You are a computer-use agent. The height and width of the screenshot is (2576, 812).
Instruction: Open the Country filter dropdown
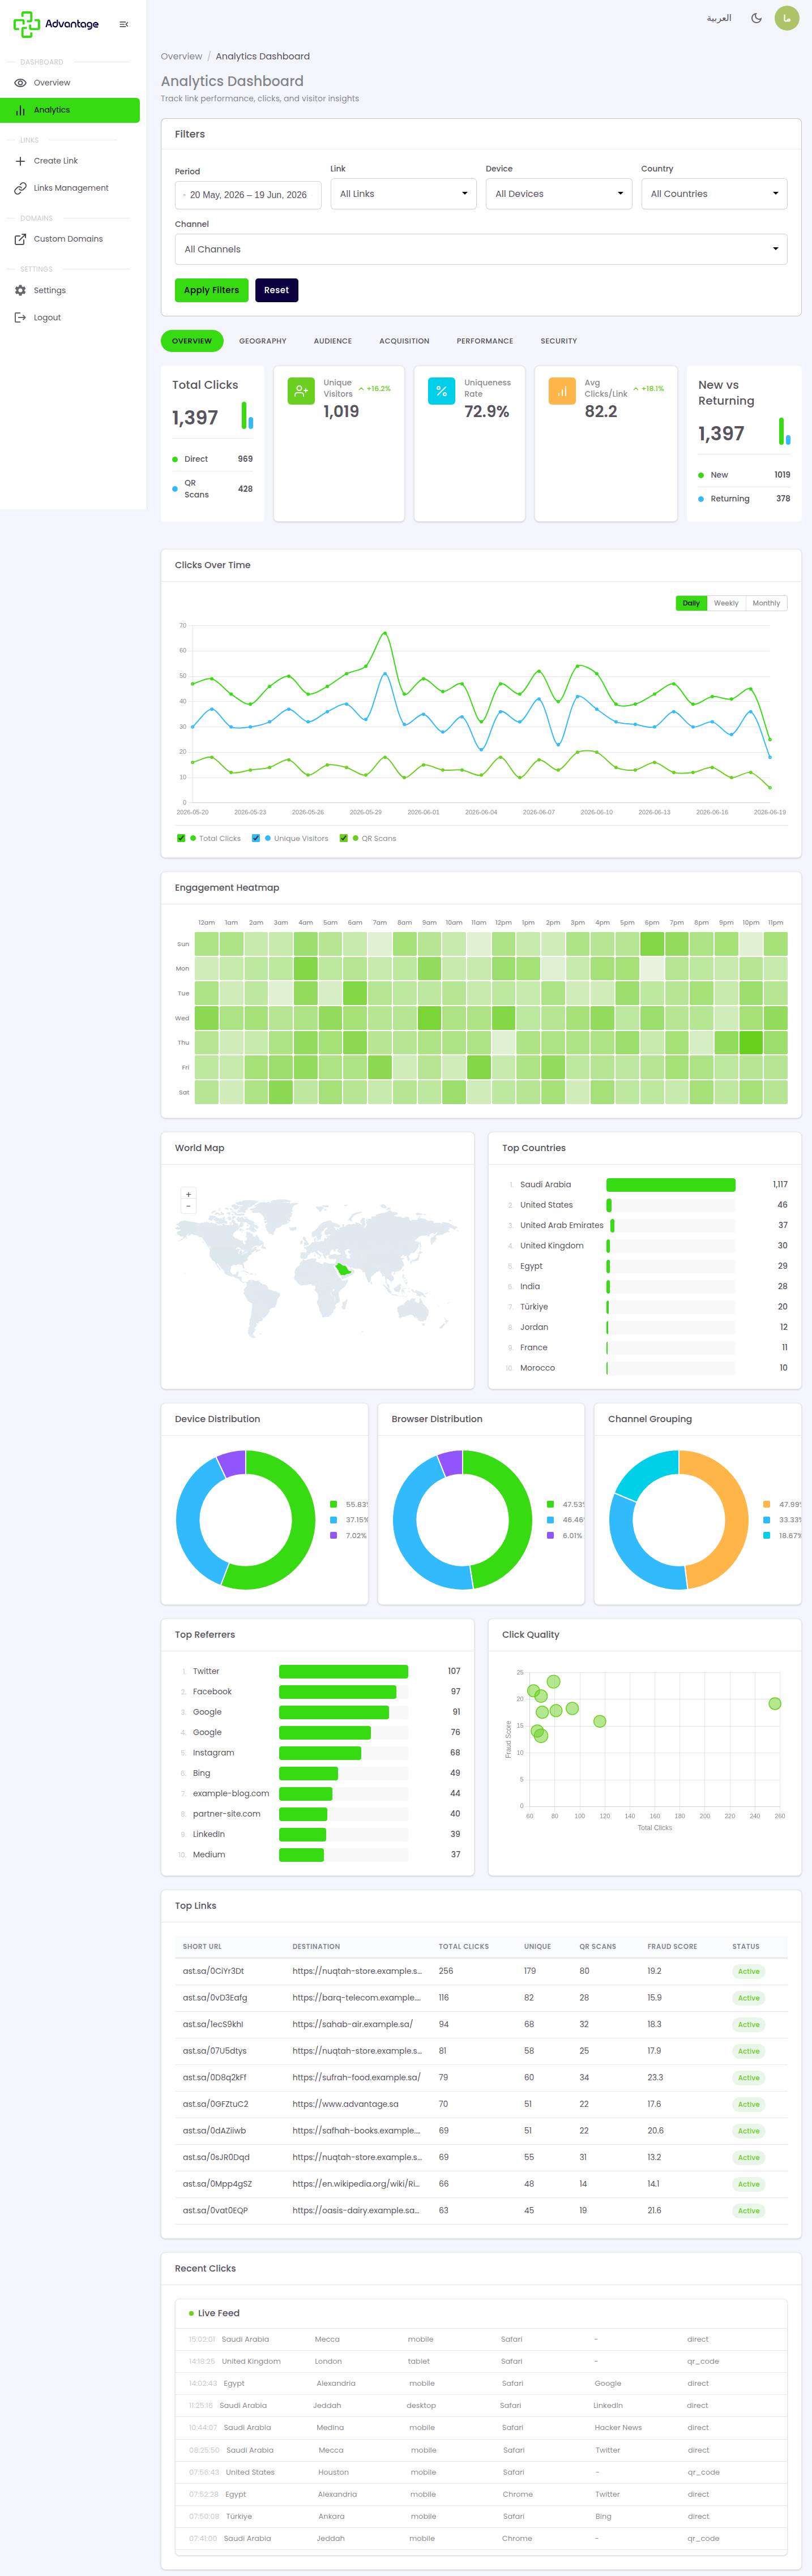[714, 194]
